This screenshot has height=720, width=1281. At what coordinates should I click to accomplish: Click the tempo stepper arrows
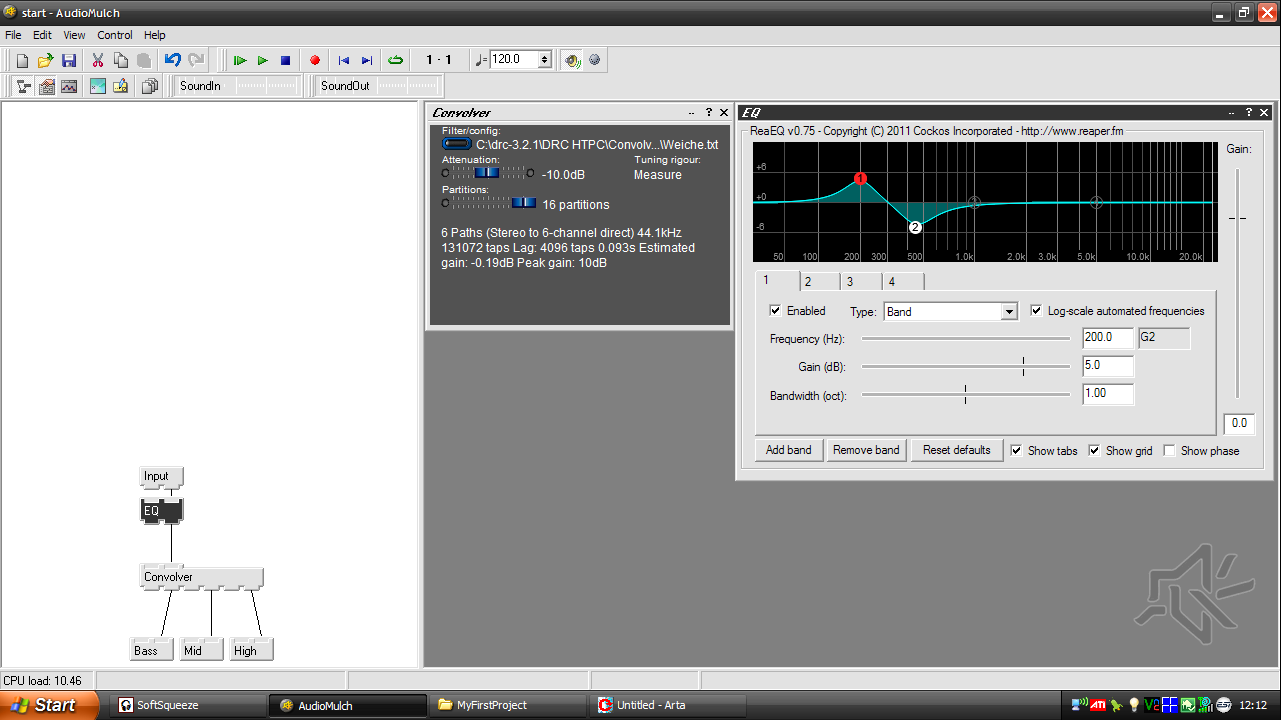tap(544, 60)
